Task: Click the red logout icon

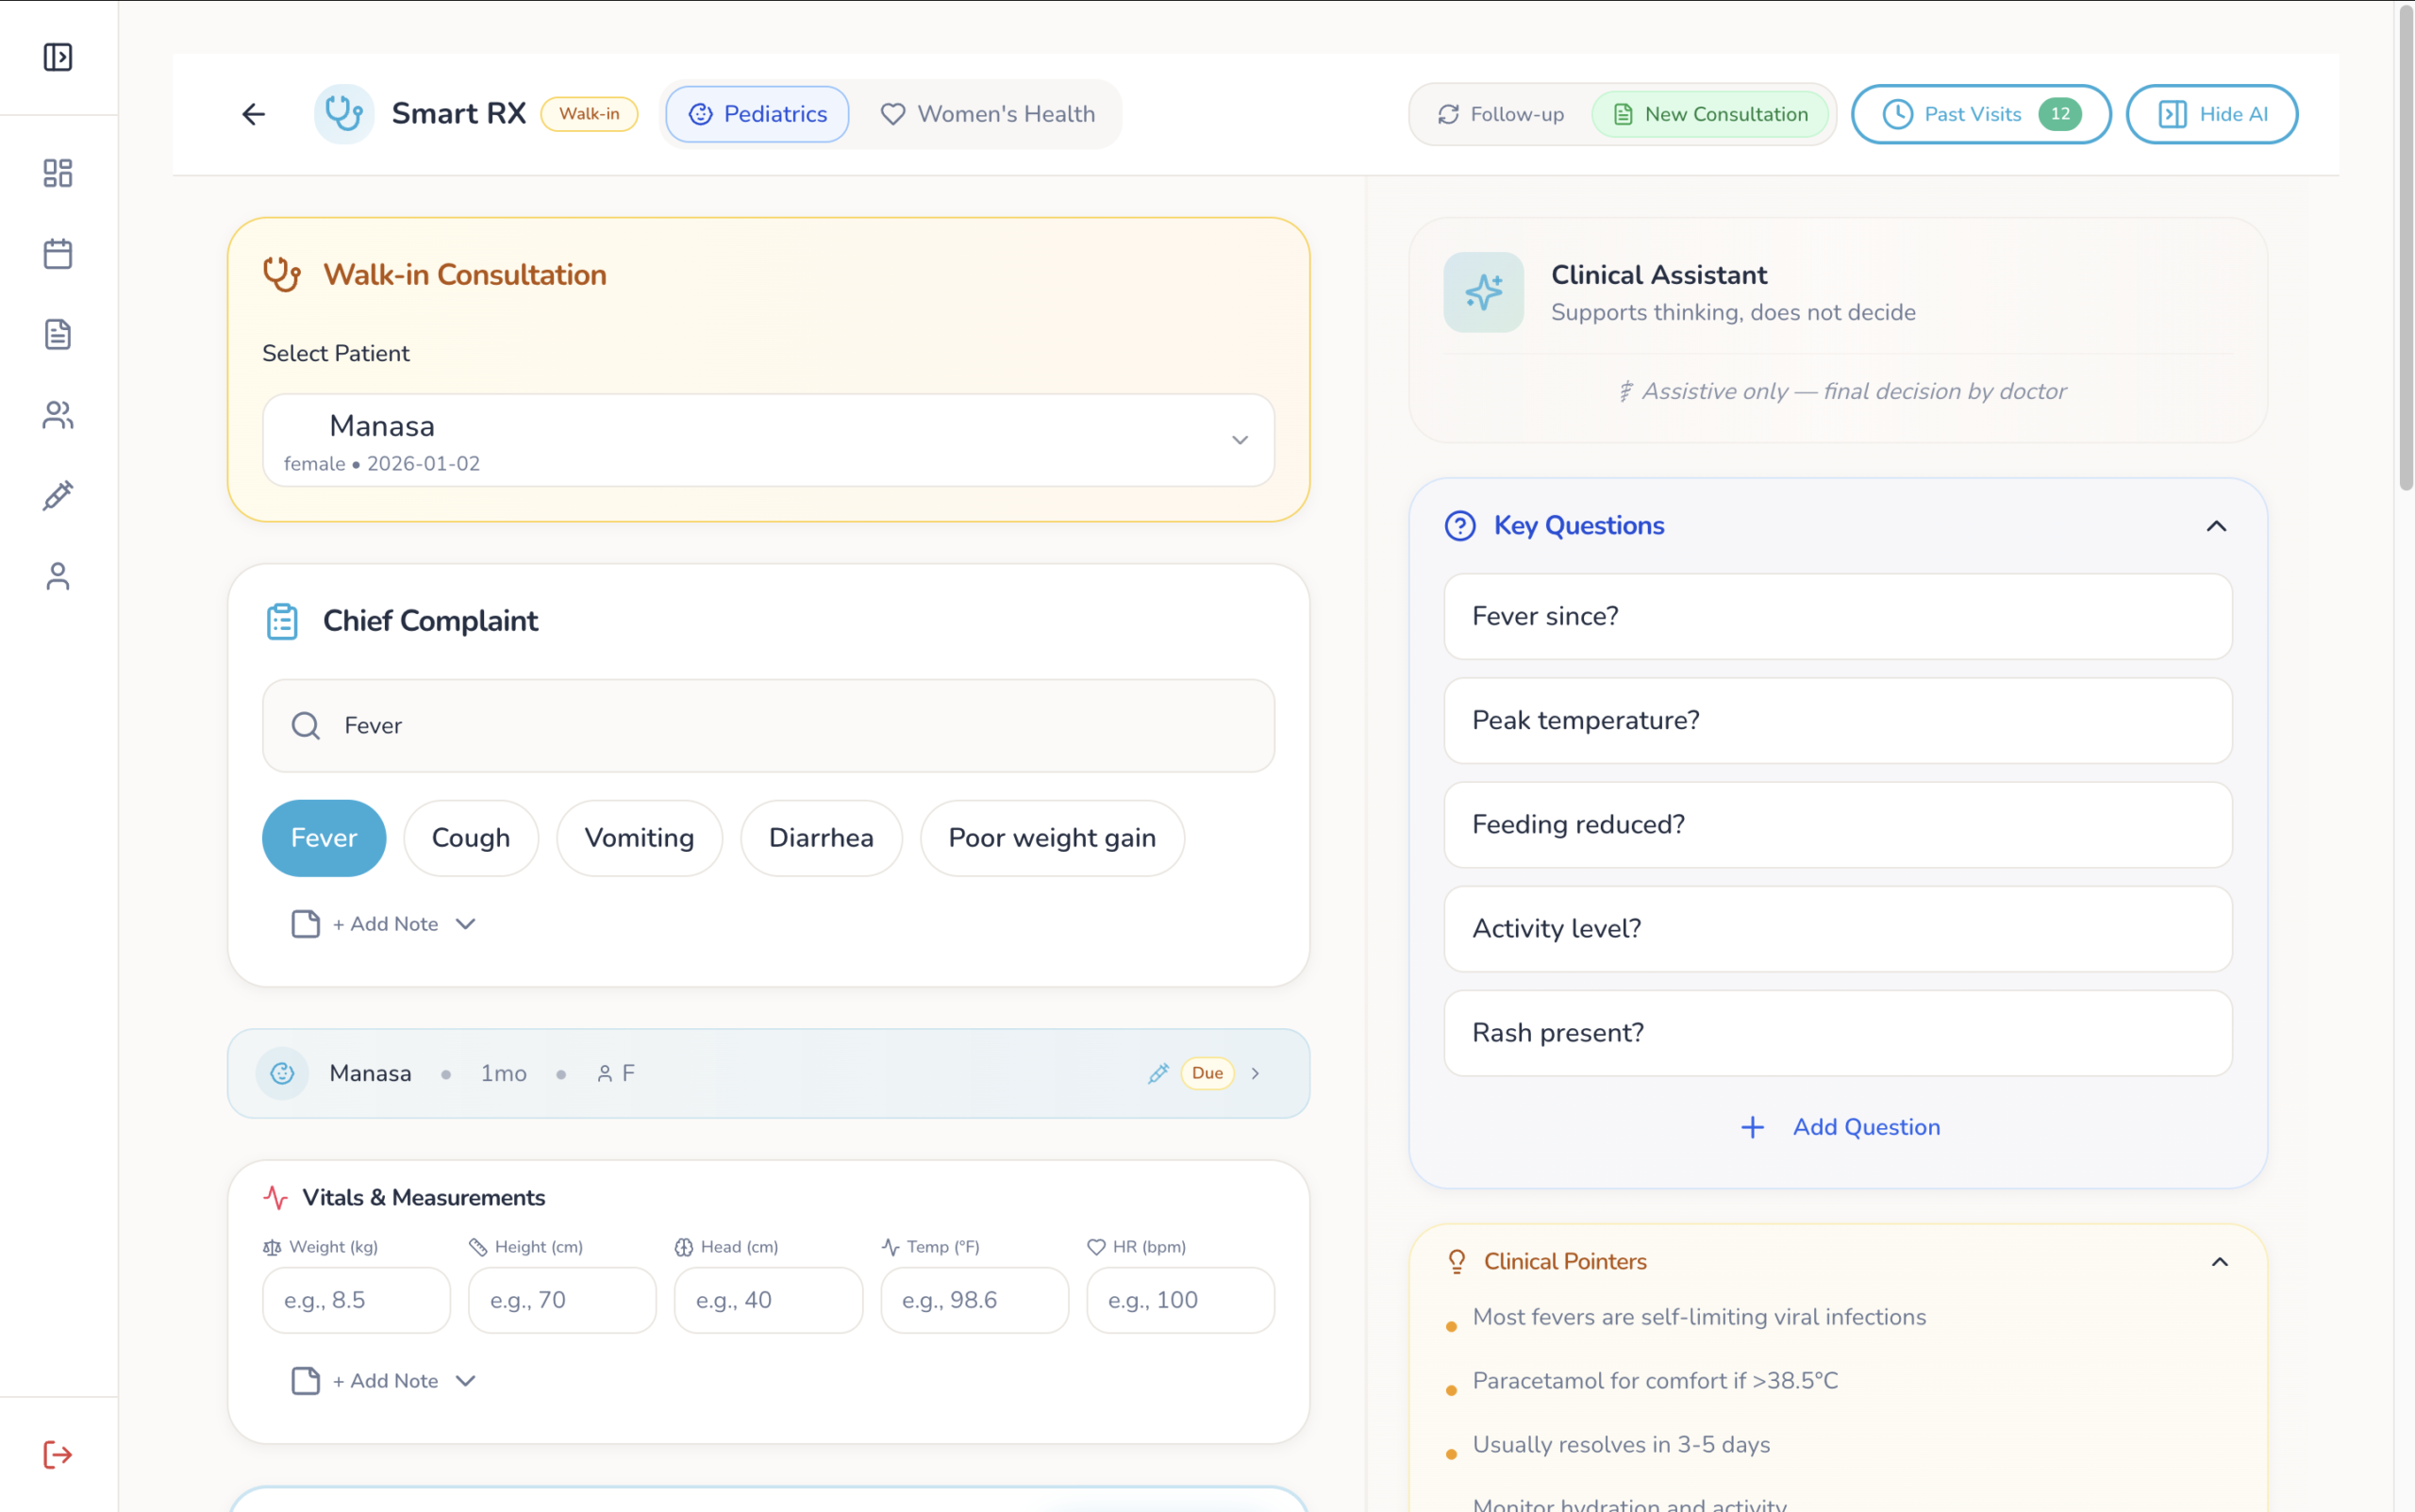Action: pyautogui.click(x=58, y=1454)
